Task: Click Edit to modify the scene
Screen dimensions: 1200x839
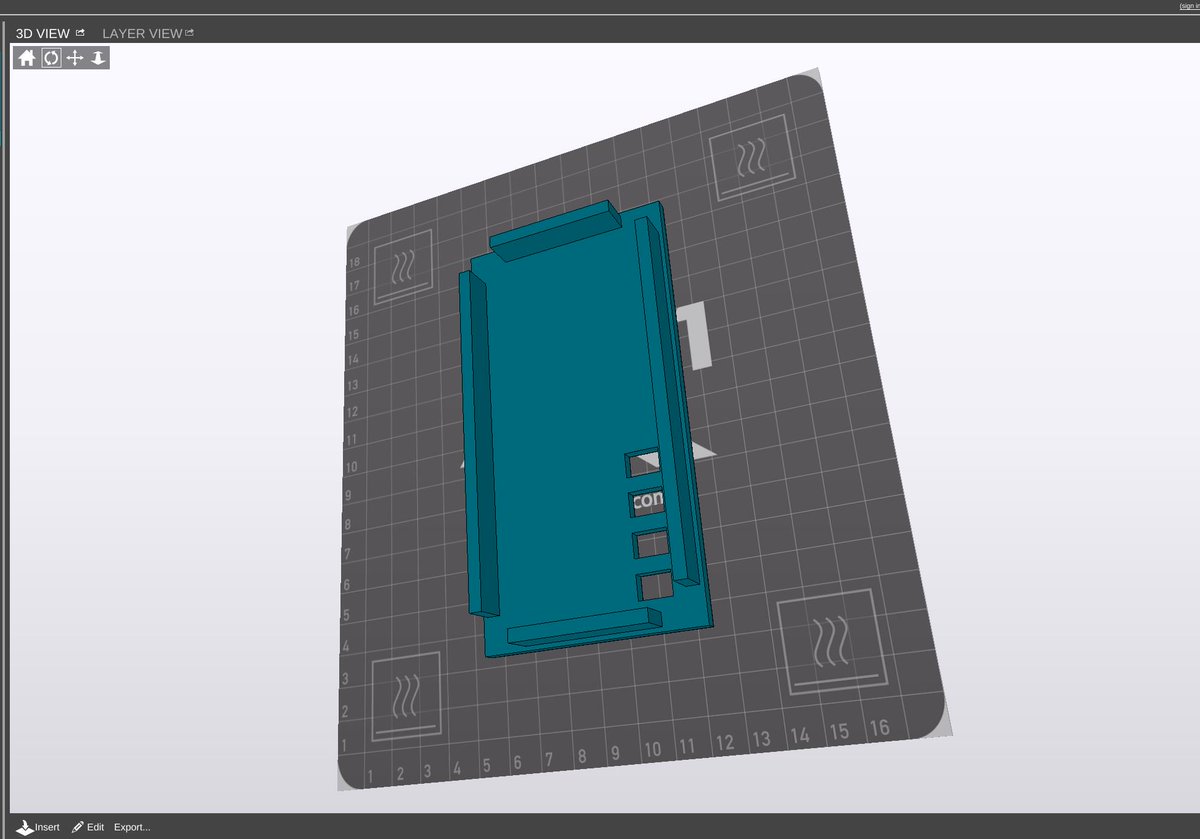Action: (95, 827)
